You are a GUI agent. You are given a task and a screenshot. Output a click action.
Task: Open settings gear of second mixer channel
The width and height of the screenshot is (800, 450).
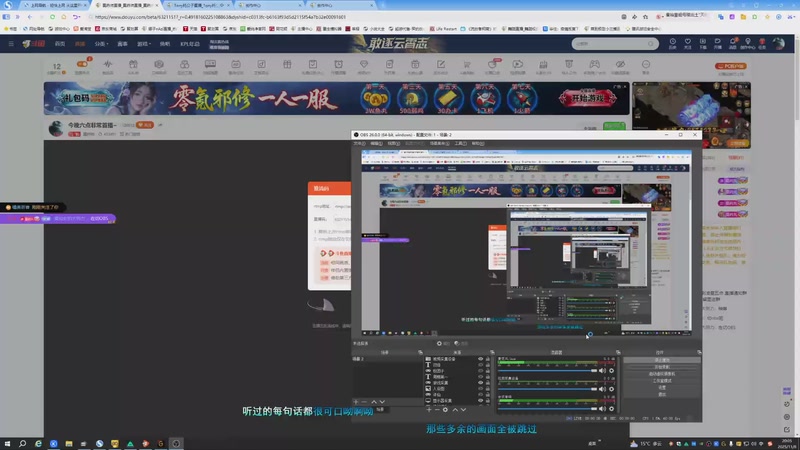point(611,389)
